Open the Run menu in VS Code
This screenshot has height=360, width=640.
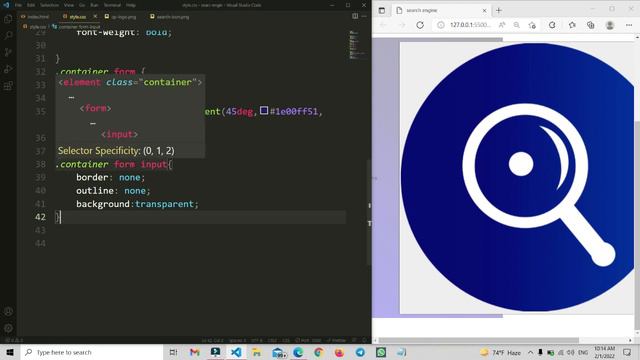pyautogui.click(x=94, y=5)
